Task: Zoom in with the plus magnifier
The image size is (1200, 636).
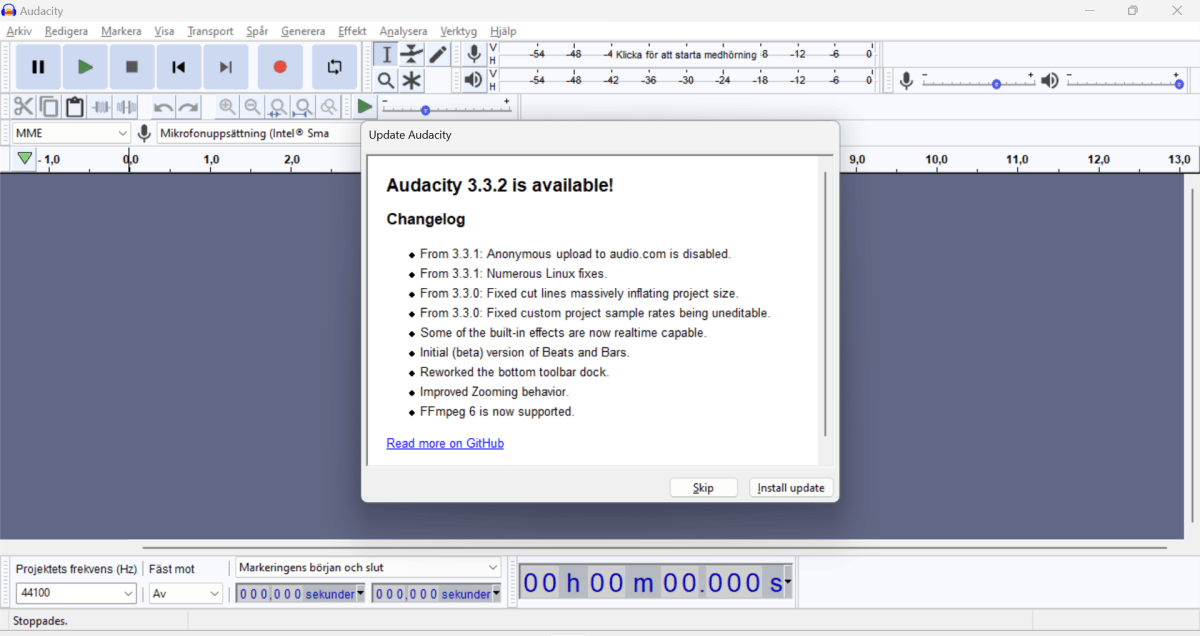Action: pyautogui.click(x=228, y=107)
